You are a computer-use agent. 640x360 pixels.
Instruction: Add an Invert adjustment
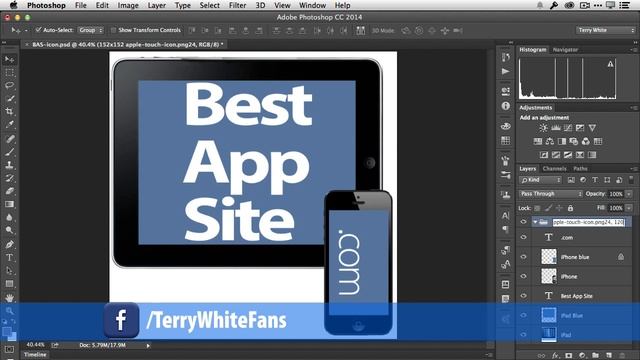pyautogui.click(x=544, y=155)
